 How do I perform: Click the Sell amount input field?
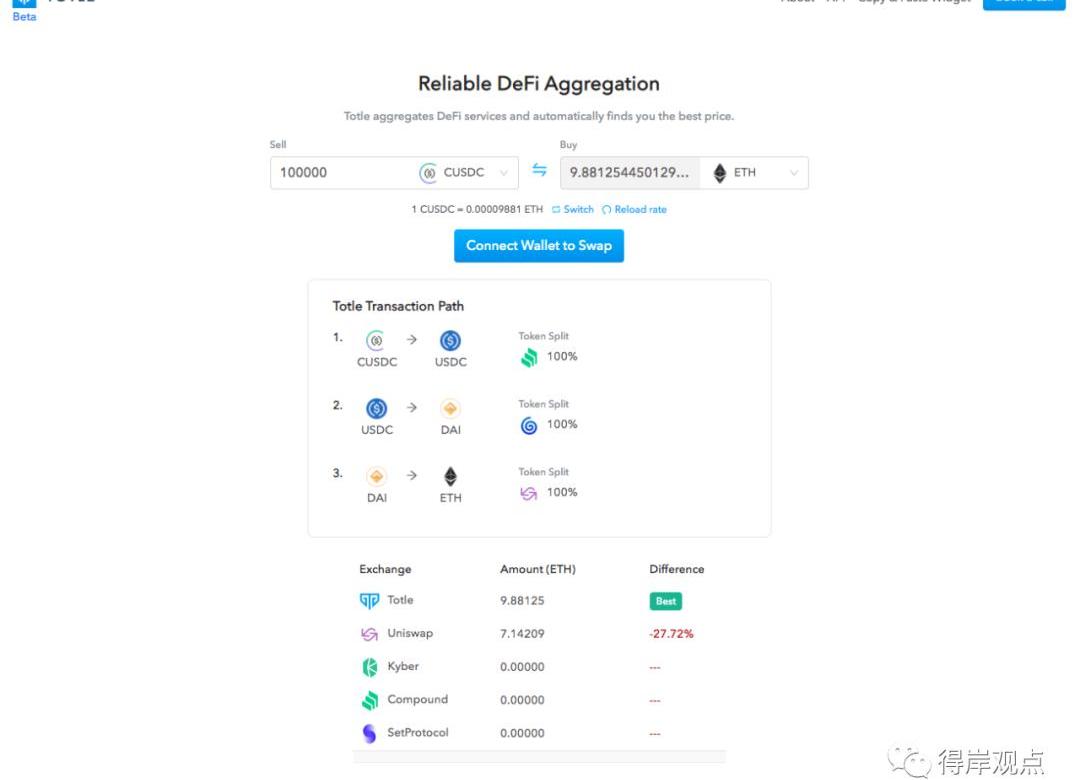click(340, 173)
